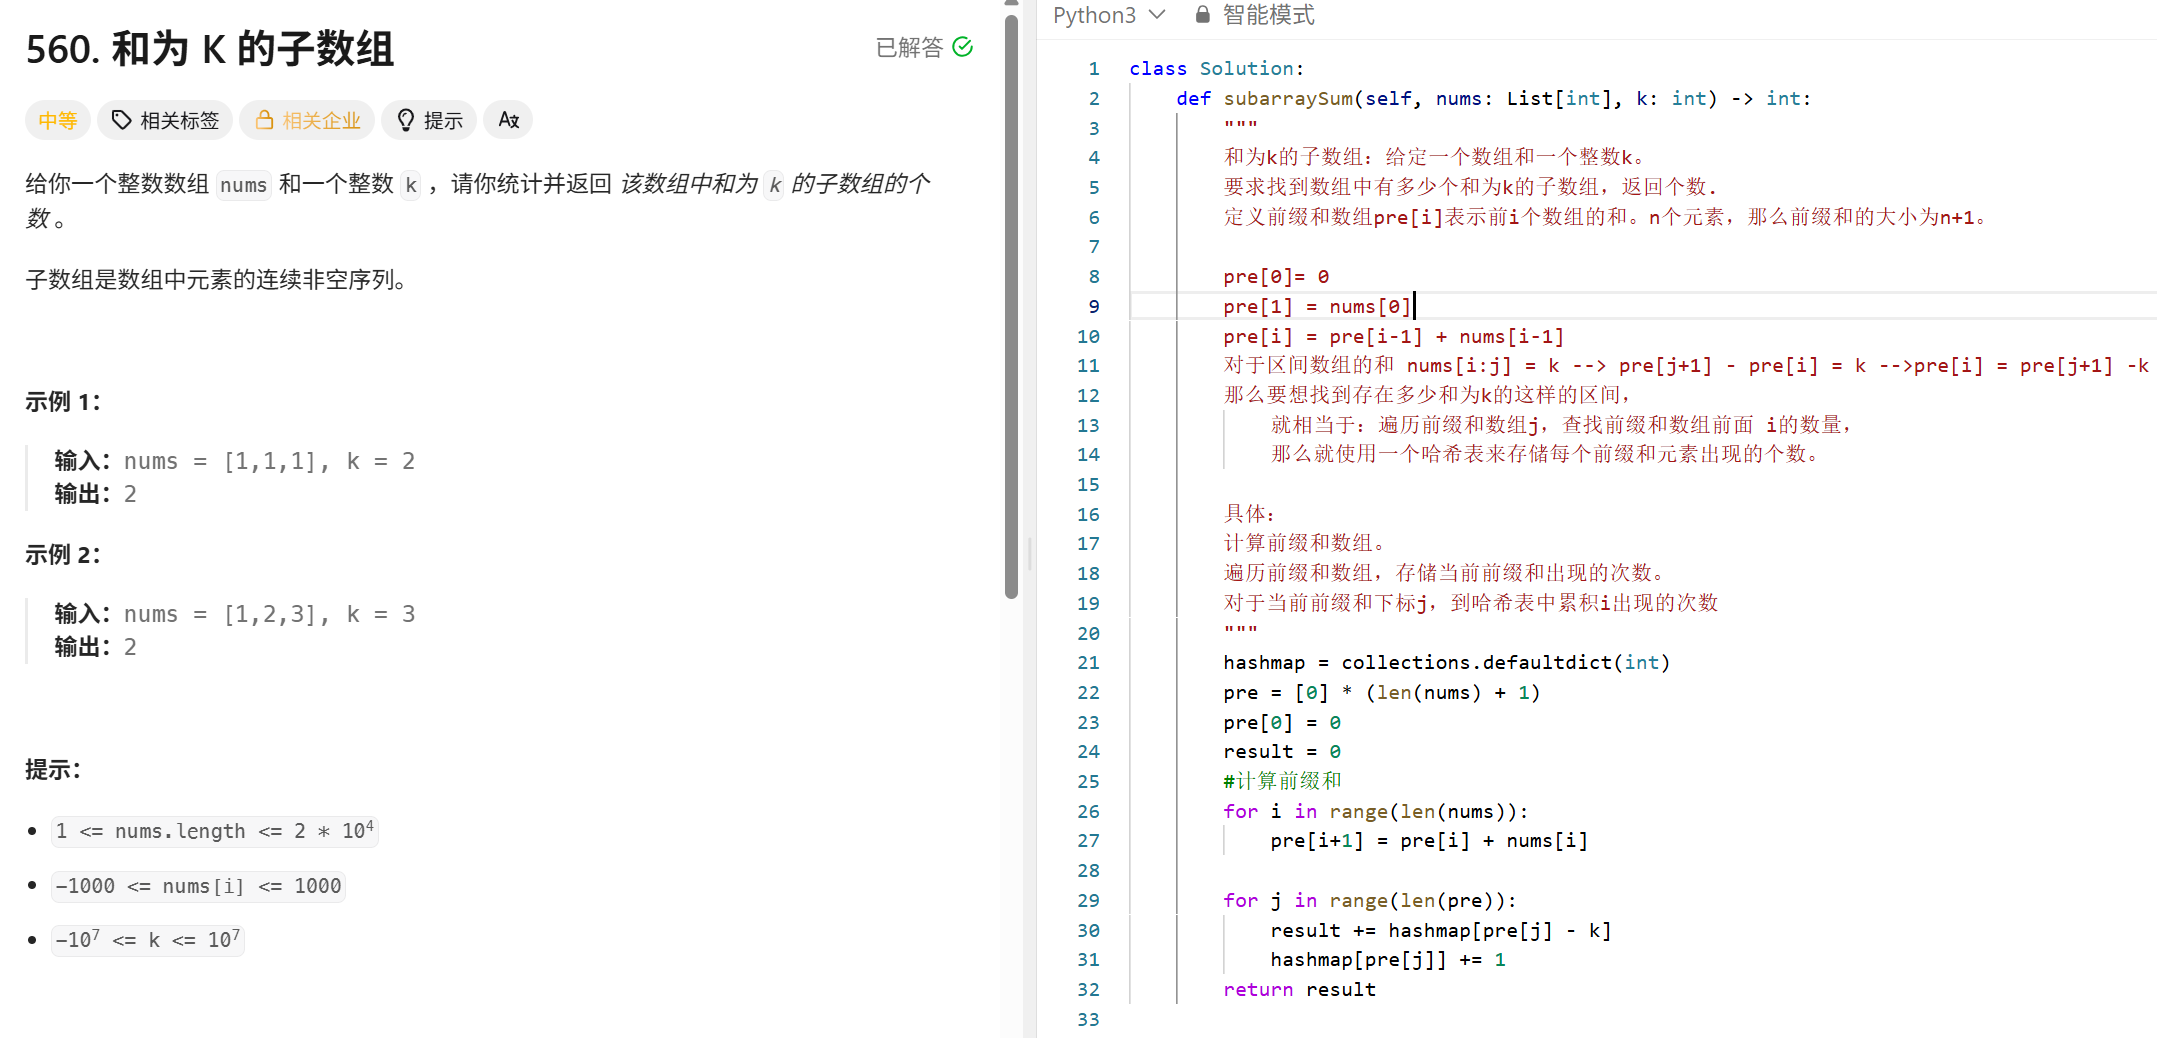Click line 22 'pre = [0] * (len(nums) + 1)'

pyautogui.click(x=1381, y=692)
